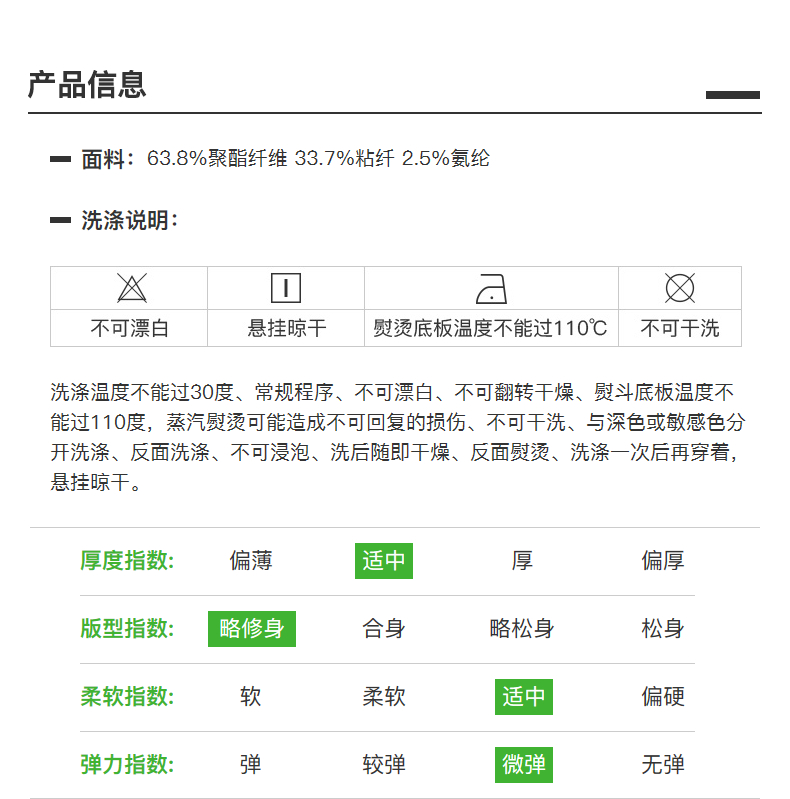Click the hang-dry square icon
Image resolution: width=790 pixels, height=799 pixels.
(x=286, y=289)
